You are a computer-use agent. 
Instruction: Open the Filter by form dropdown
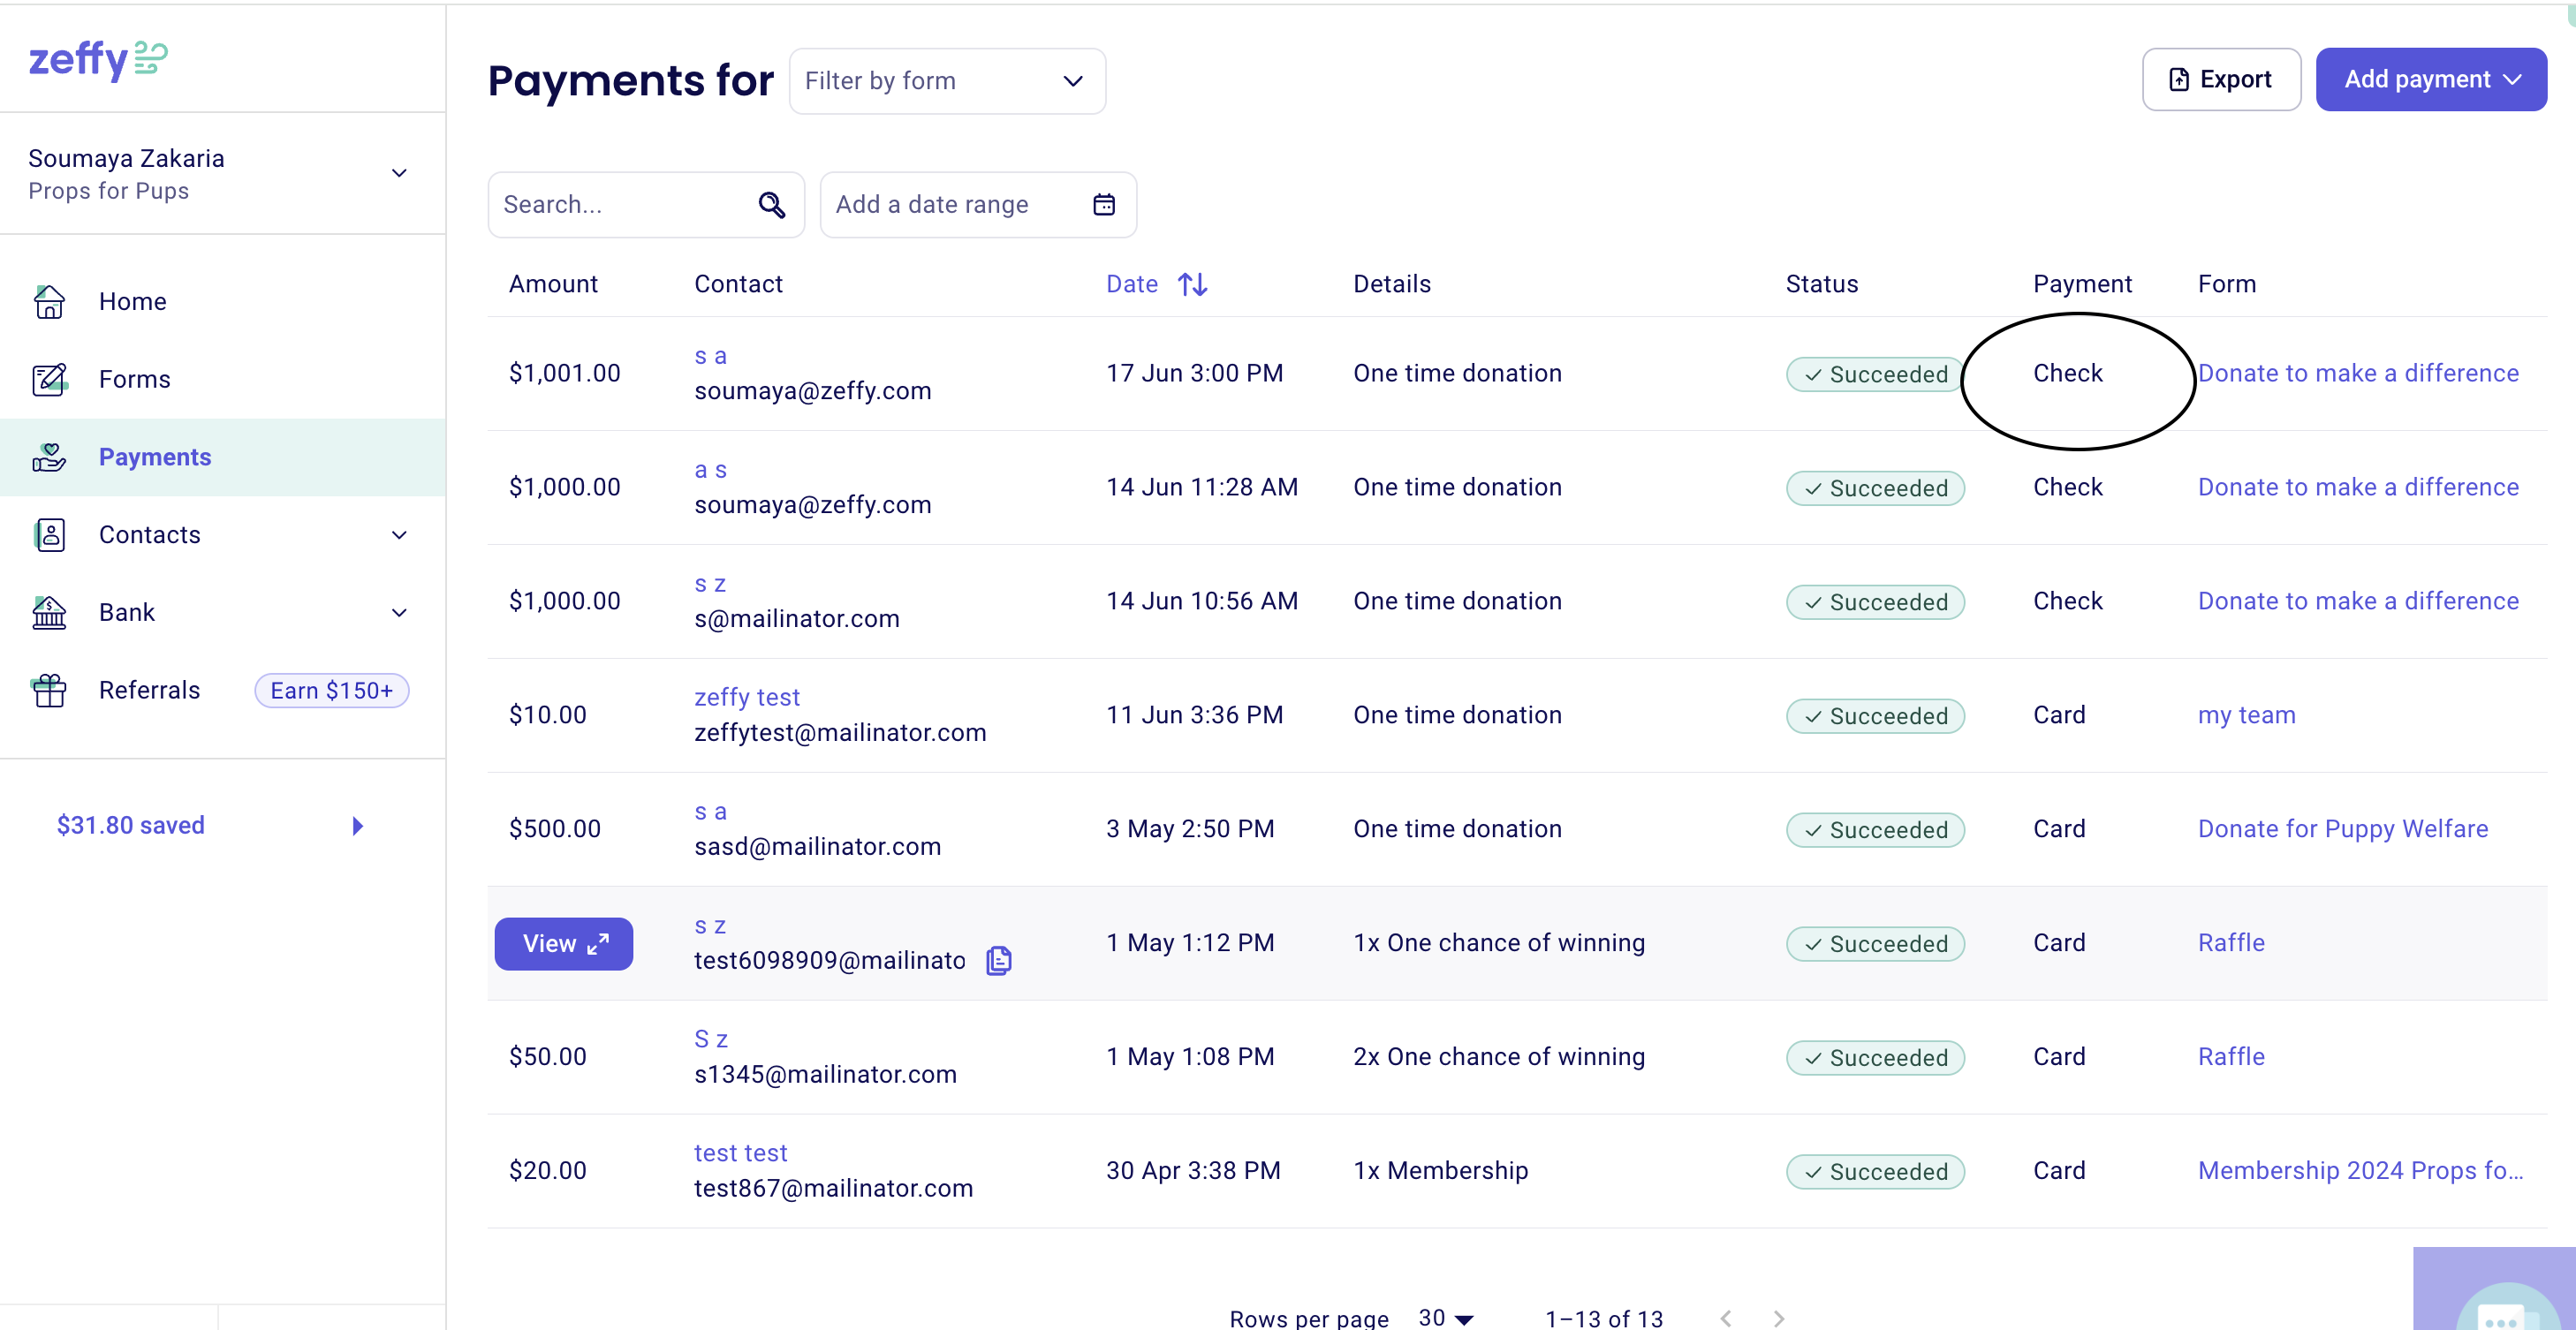point(946,81)
